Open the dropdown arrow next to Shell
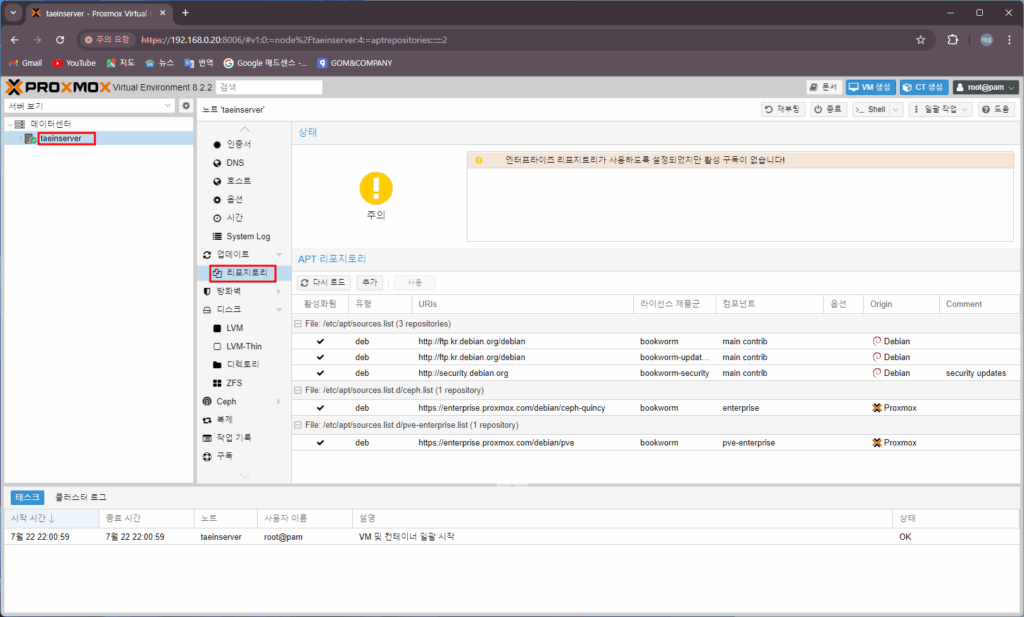Viewport: 1024px width, 617px height. pyautogui.click(x=895, y=110)
